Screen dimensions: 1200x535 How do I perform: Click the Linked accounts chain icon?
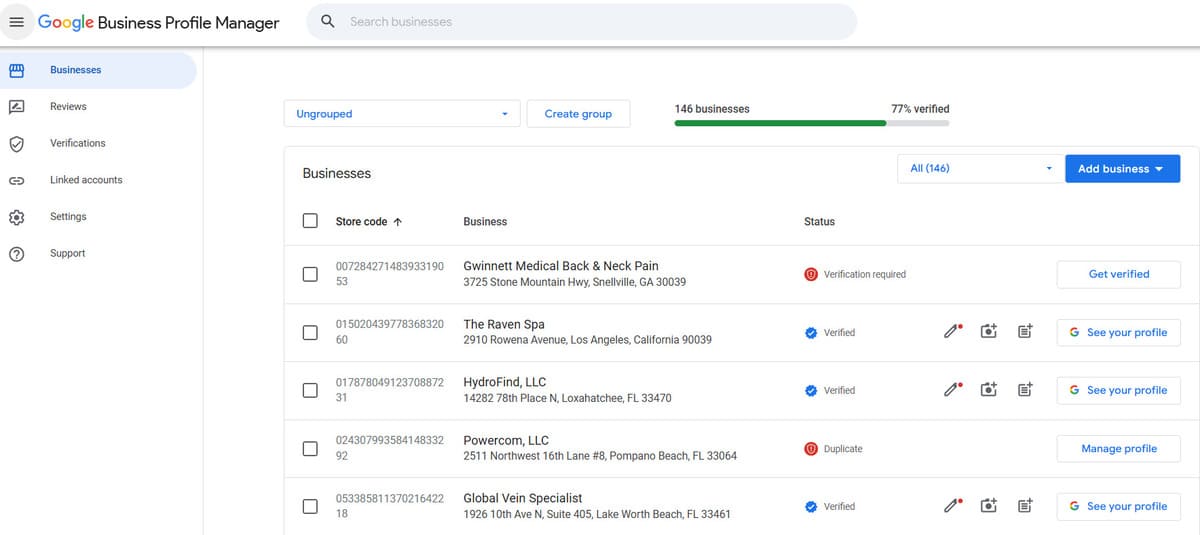tap(16, 180)
